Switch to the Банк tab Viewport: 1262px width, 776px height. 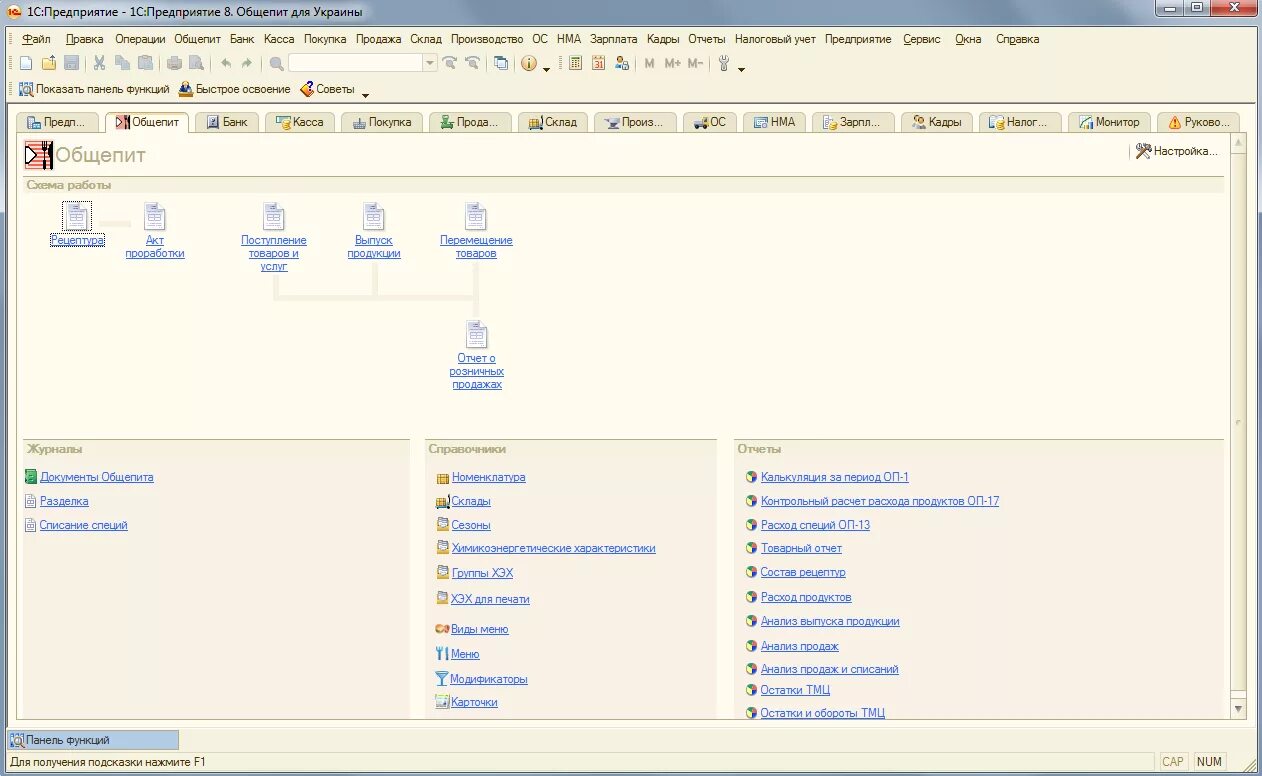pos(227,122)
